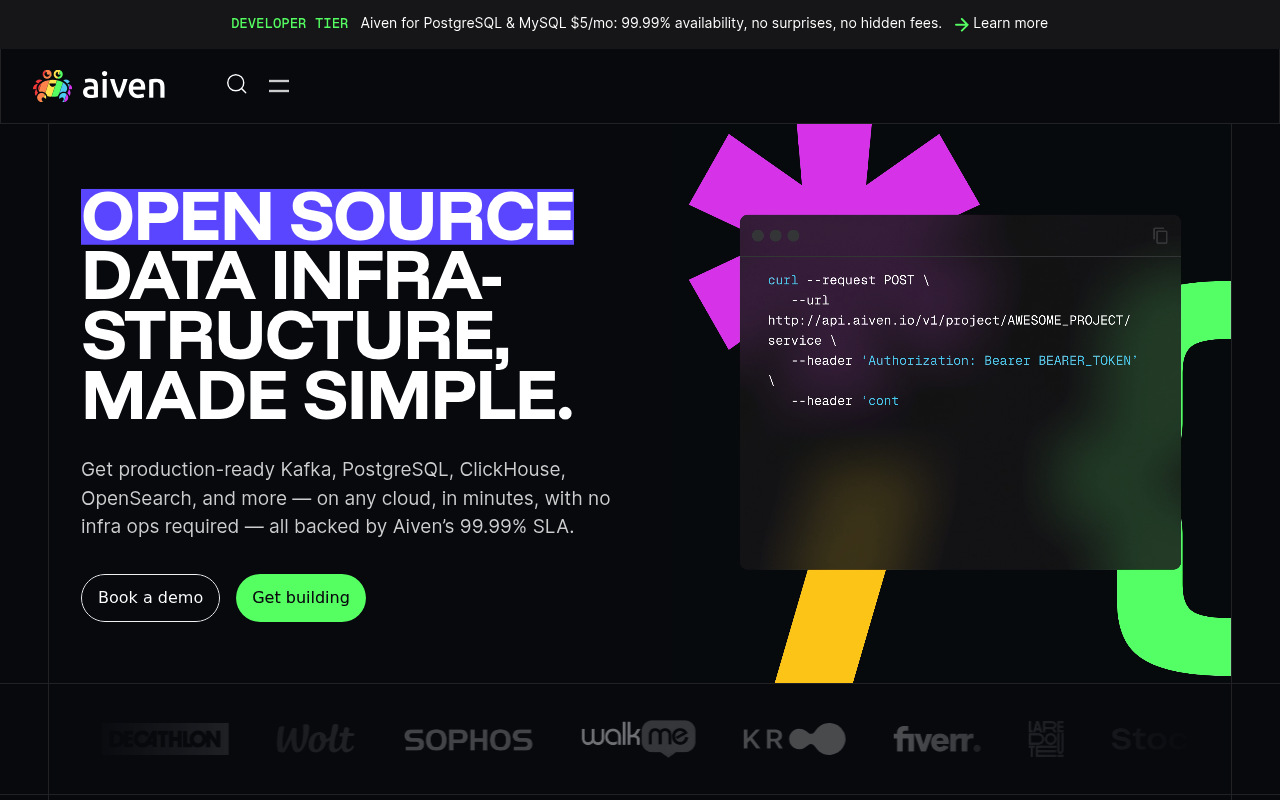
Task: Open the search icon in header
Action: click(x=237, y=85)
